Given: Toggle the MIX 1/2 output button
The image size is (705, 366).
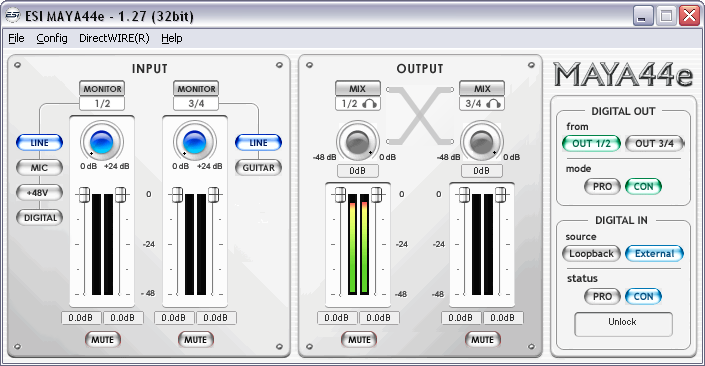Looking at the screenshot, I should [357, 89].
